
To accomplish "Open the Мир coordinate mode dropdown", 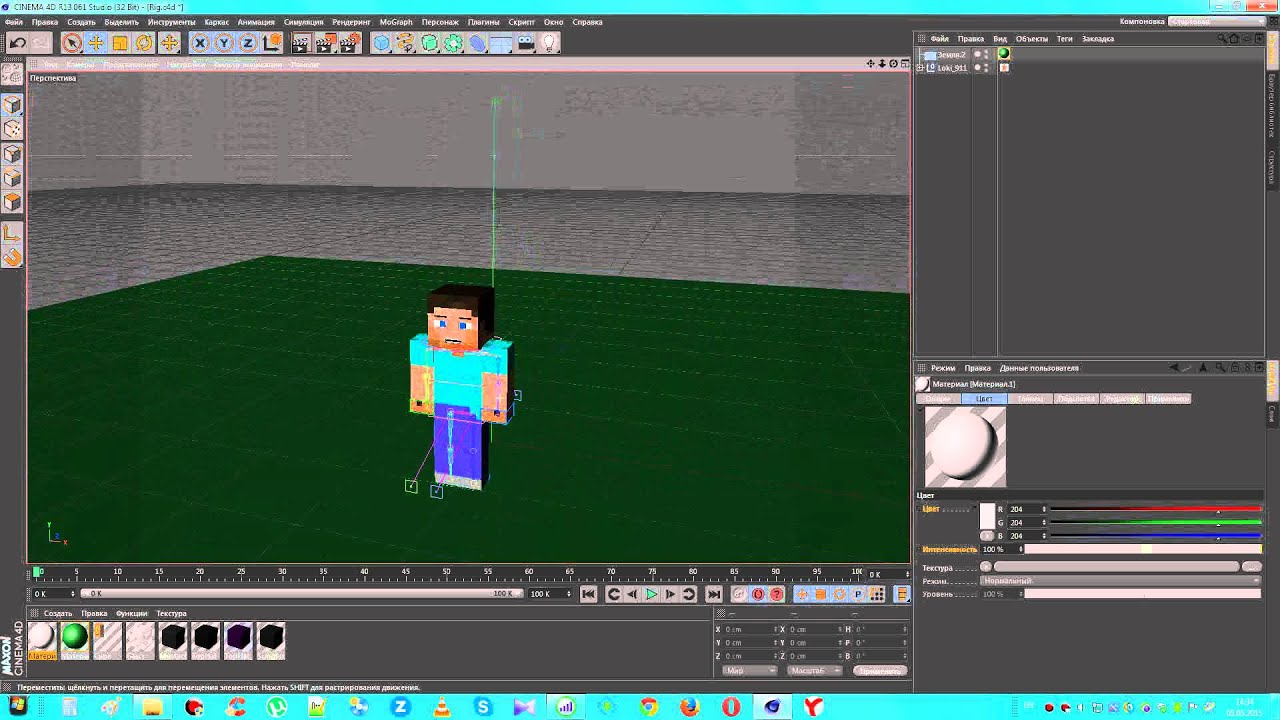I will tap(748, 670).
